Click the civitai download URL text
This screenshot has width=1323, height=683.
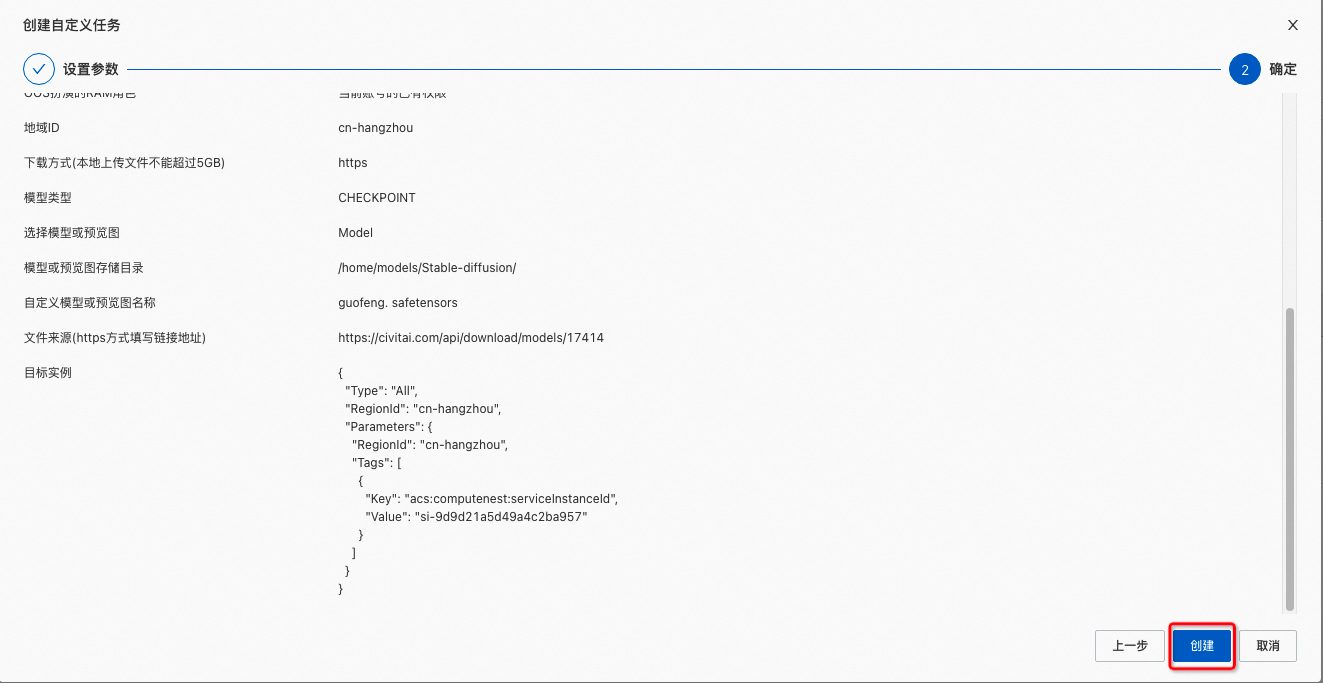coord(471,338)
